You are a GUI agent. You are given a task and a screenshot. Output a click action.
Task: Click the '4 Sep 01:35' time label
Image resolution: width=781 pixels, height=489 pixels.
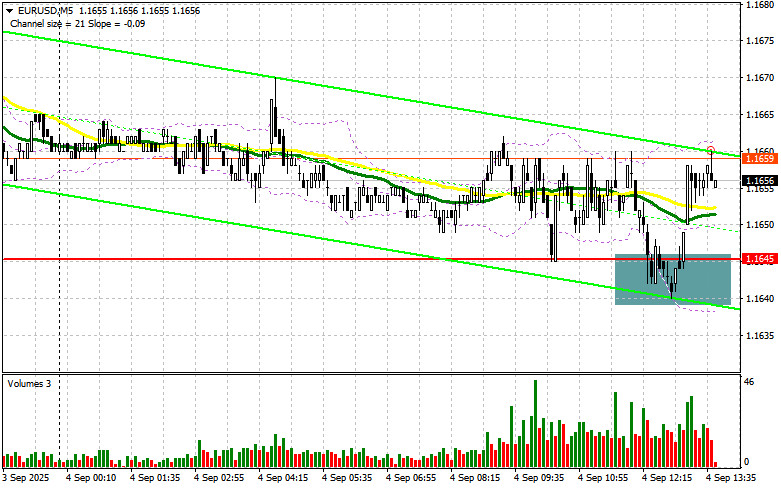coord(155,478)
